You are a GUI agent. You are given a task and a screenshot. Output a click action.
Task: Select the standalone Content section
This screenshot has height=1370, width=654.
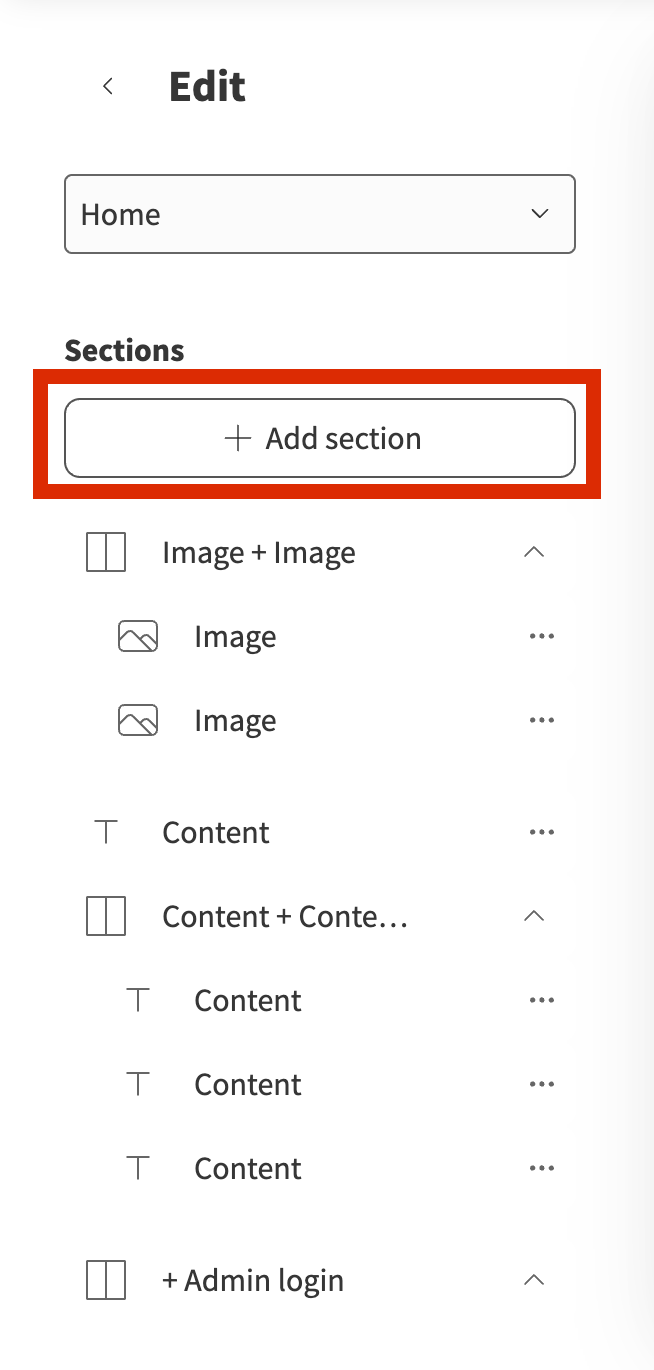coord(216,833)
